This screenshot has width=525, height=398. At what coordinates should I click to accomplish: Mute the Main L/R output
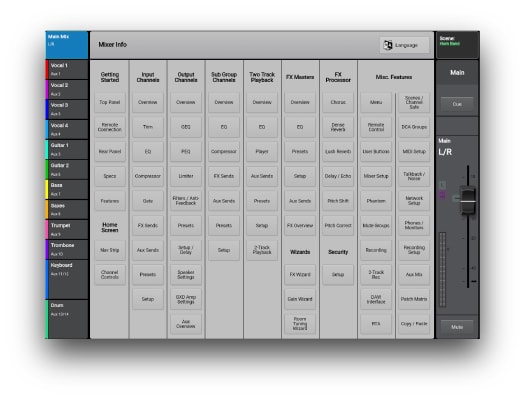pyautogui.click(x=457, y=327)
